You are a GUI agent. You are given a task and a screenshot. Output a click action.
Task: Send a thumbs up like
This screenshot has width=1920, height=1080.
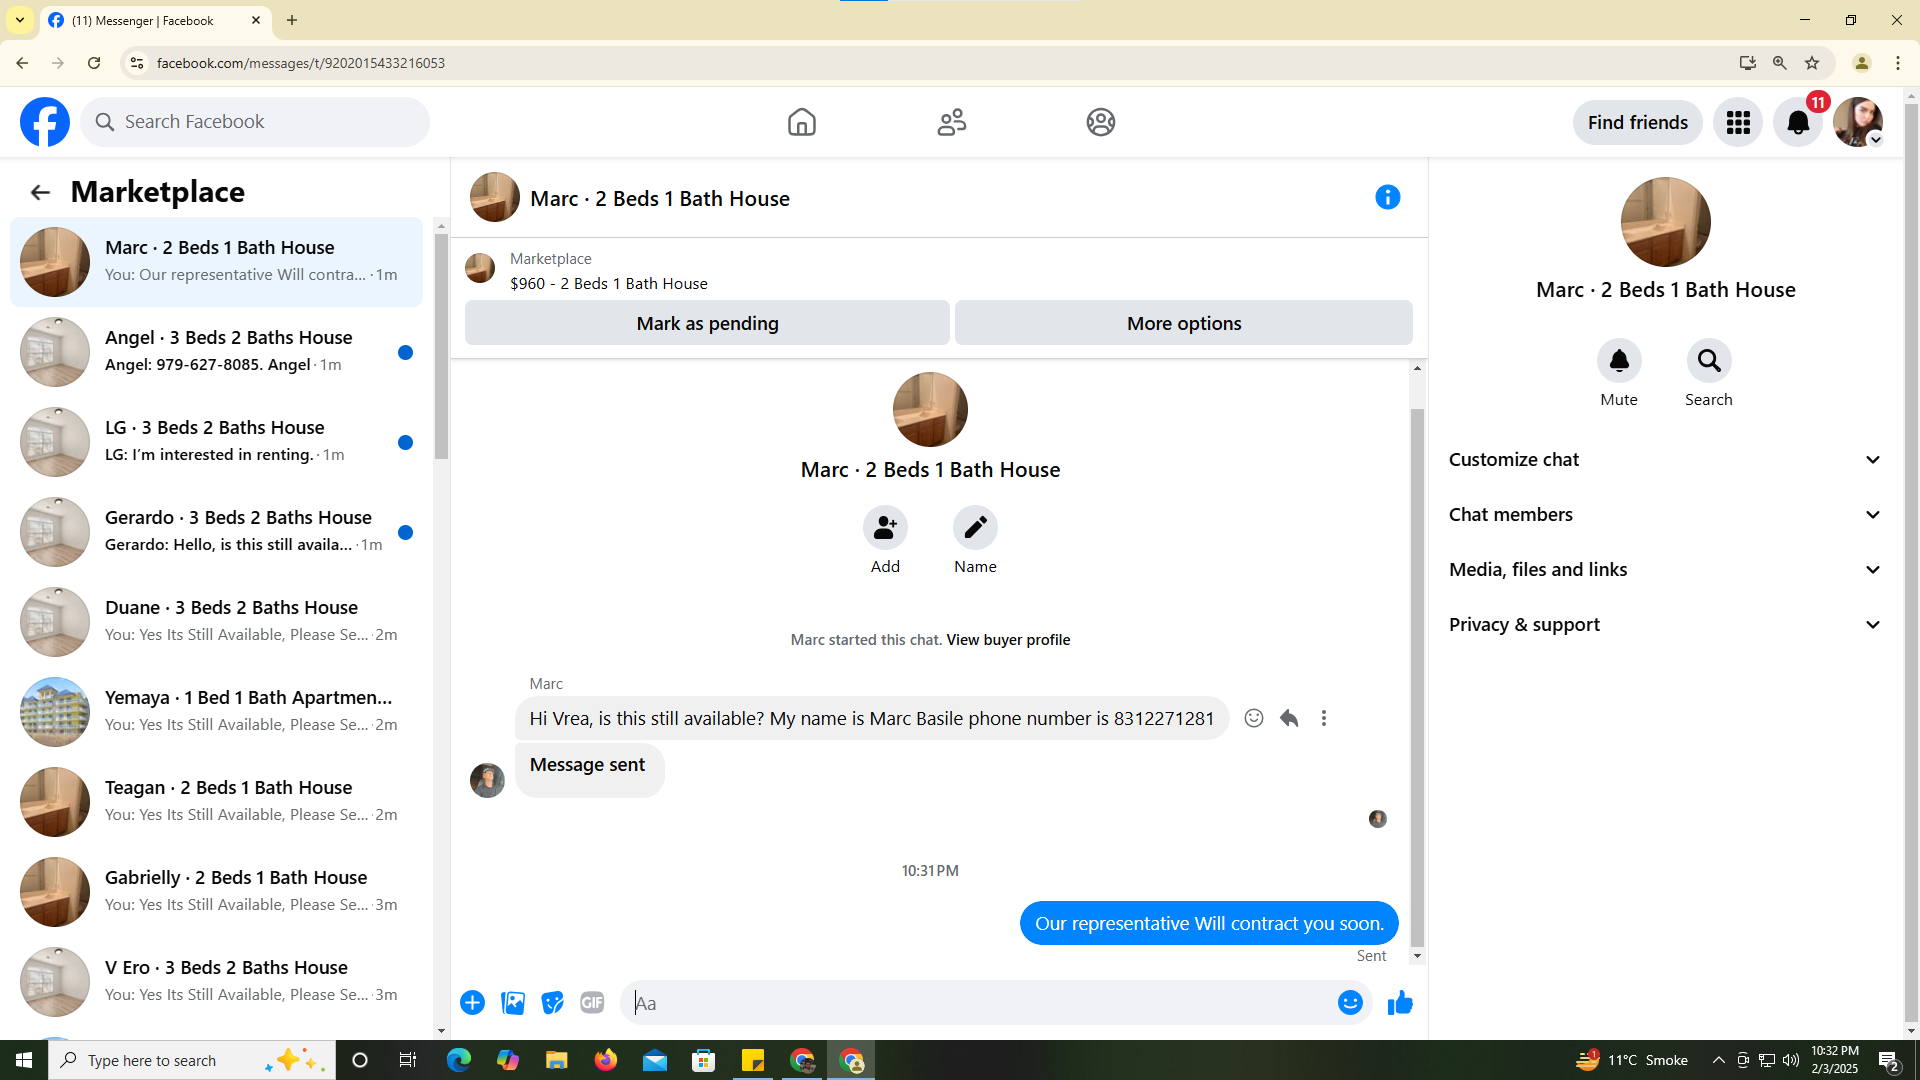pos(1399,1003)
